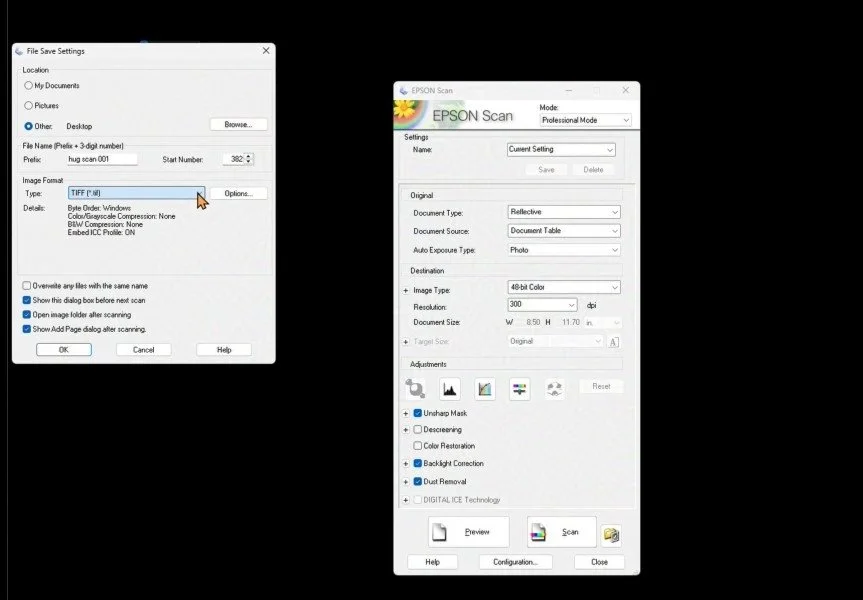Click the Scan color page icon

pos(538,532)
